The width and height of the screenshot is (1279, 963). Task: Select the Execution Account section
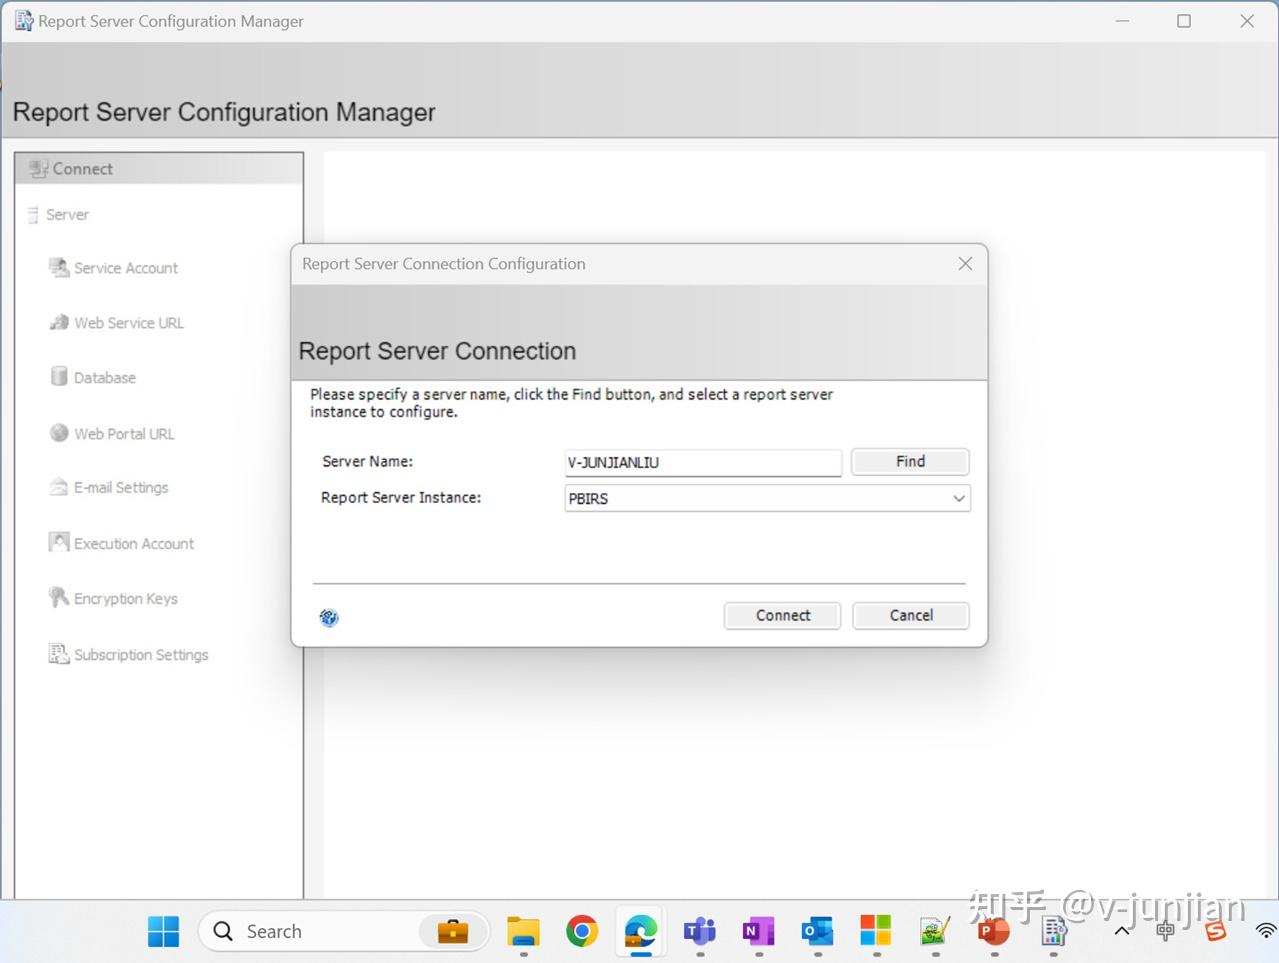pos(134,543)
